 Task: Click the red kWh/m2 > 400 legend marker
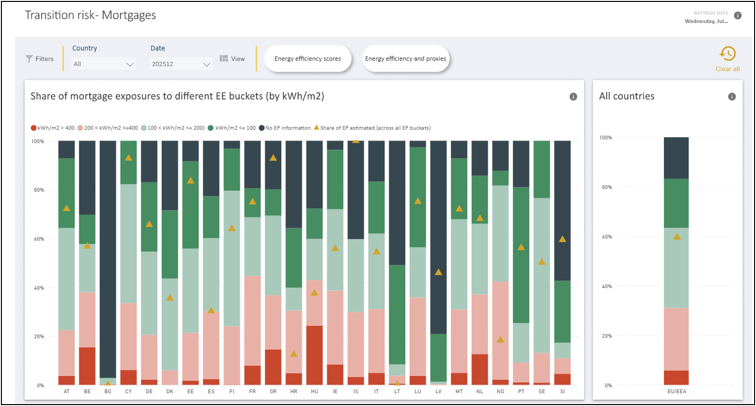coord(33,128)
